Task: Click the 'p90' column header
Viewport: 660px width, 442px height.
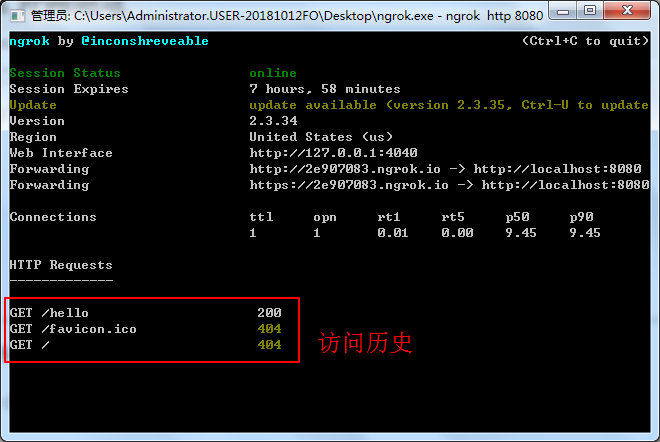Action: [x=581, y=218]
